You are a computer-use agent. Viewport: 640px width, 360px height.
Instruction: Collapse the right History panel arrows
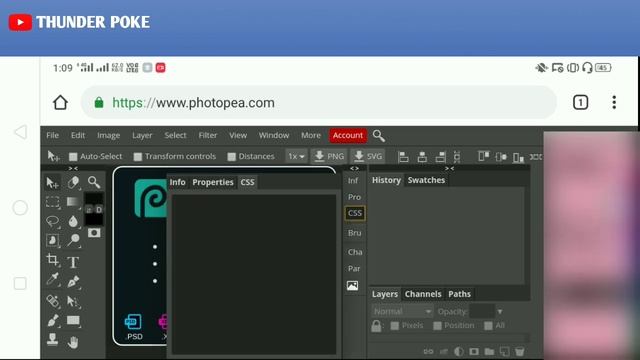click(x=449, y=169)
